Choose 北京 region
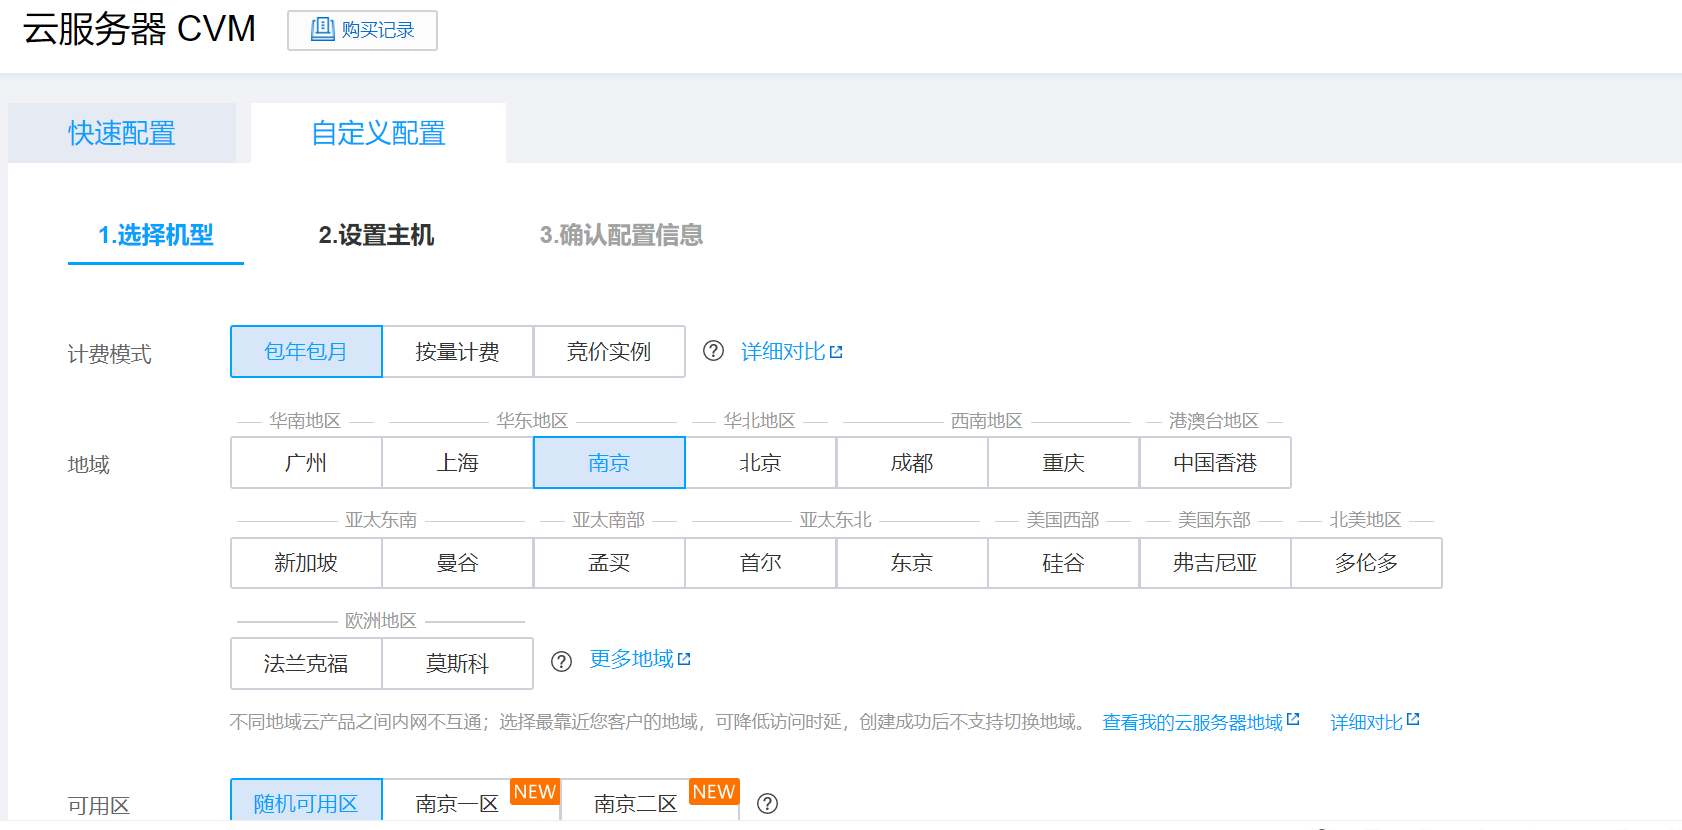 tap(761, 463)
